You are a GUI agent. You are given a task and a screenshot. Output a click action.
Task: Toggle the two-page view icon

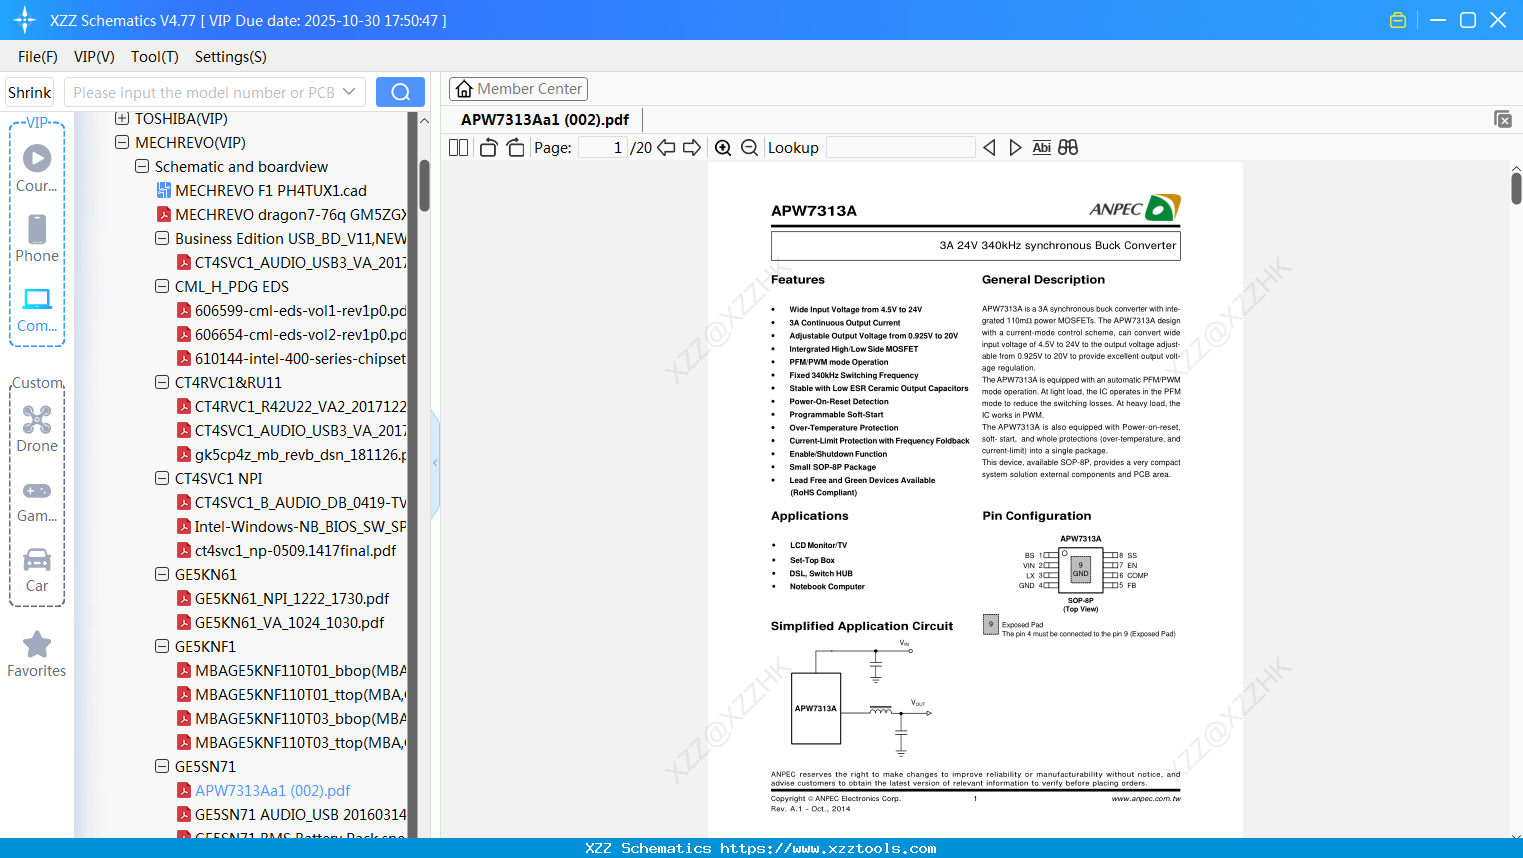(x=459, y=148)
